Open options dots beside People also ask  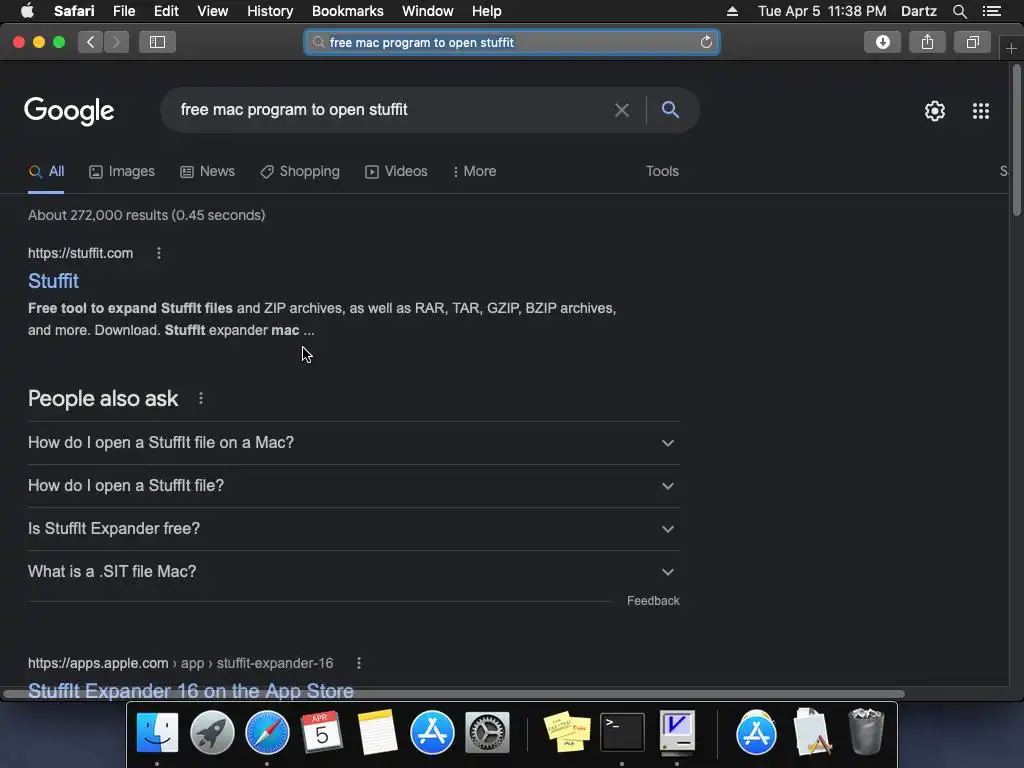(200, 398)
